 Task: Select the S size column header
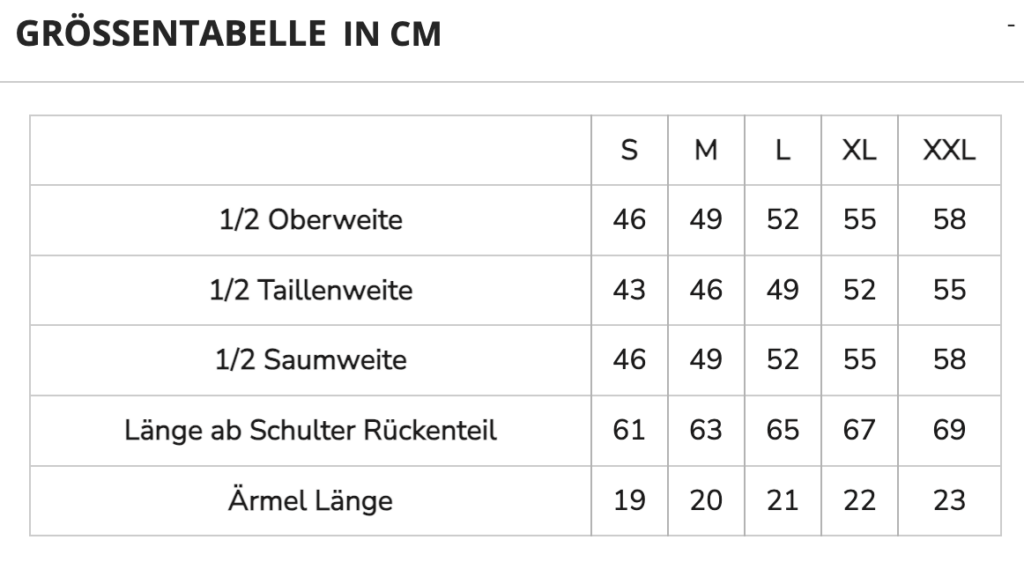[x=629, y=150]
